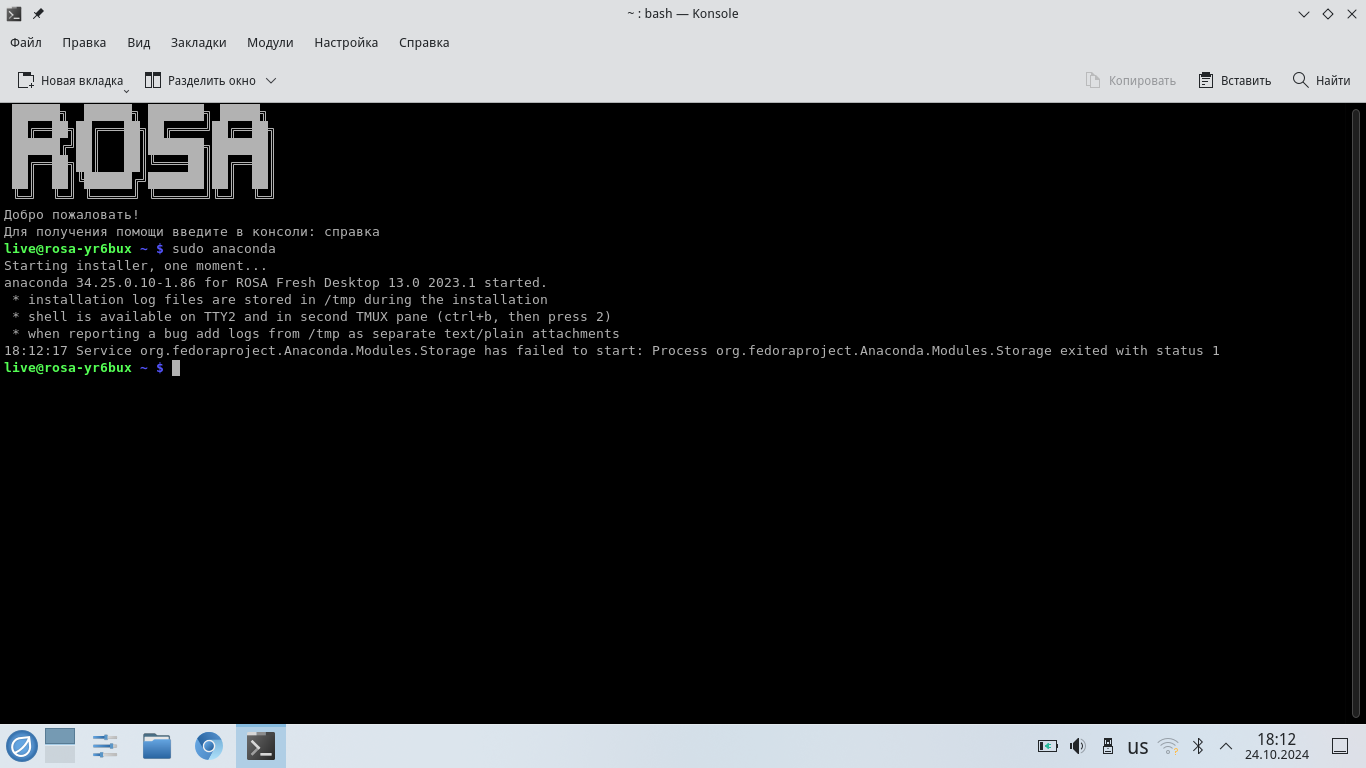1366x768 pixels.
Task: Paste clipboard with the Вставить button
Action: click(x=1234, y=80)
